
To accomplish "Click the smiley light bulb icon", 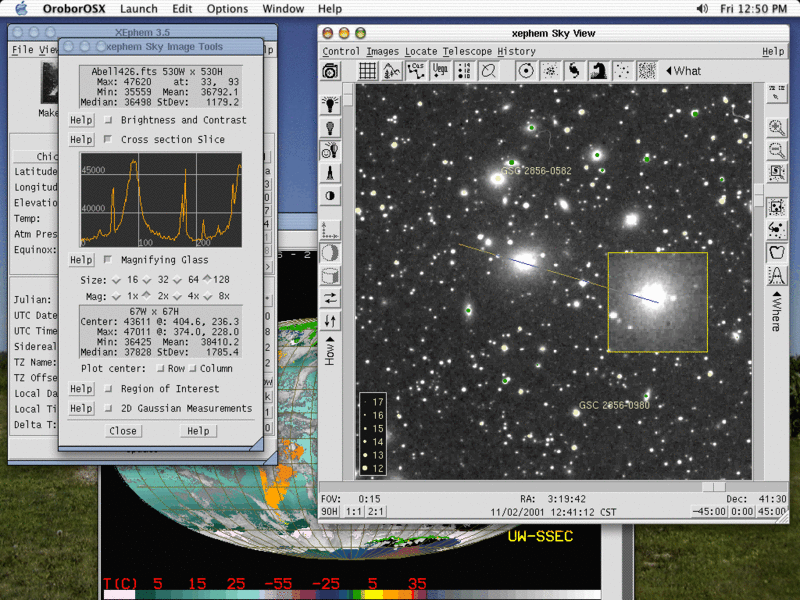I will coord(330,150).
